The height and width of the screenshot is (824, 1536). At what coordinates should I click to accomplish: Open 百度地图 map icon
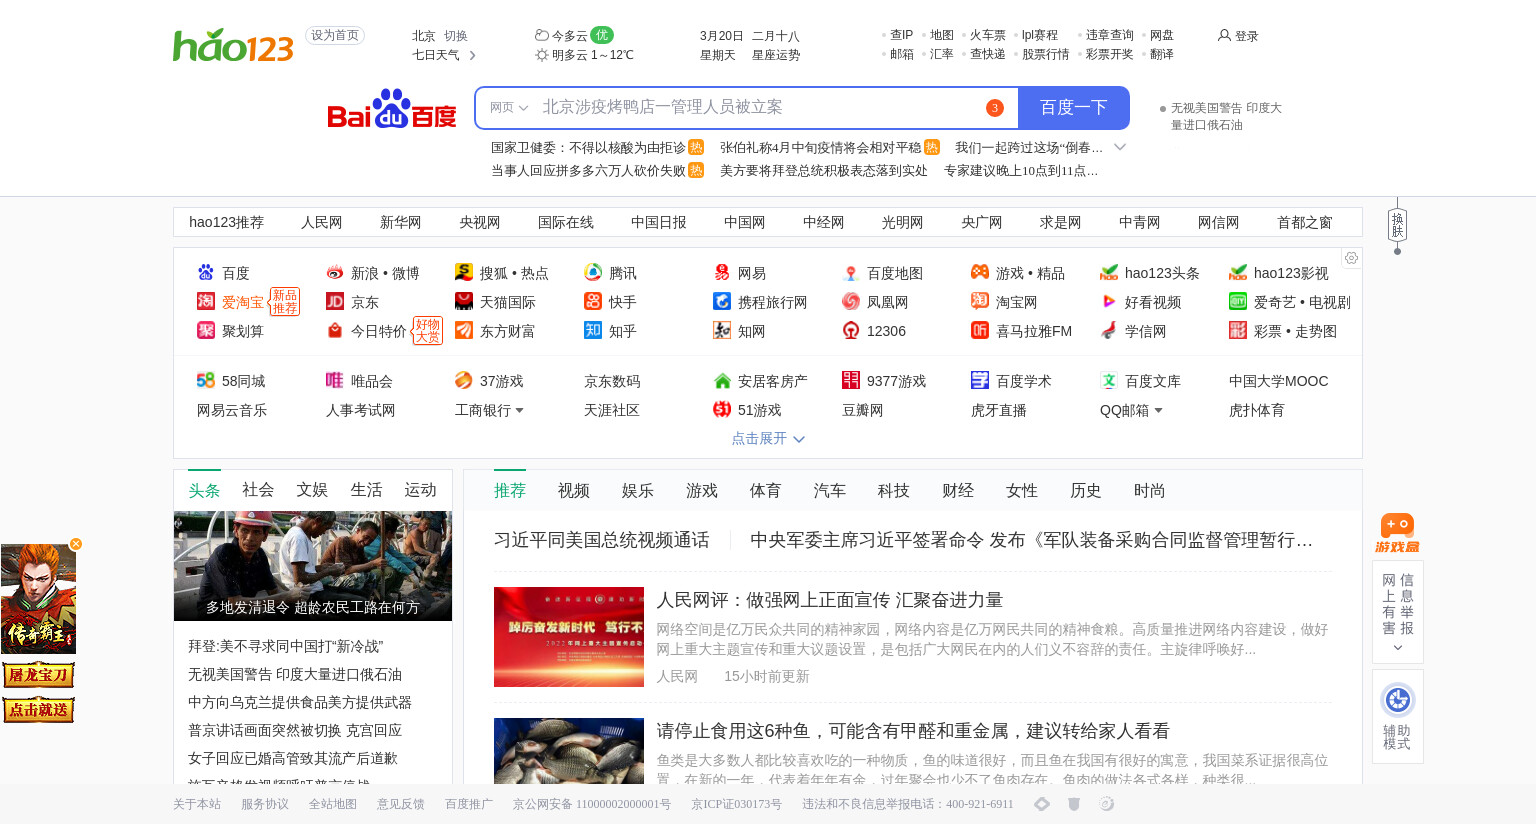tap(851, 273)
